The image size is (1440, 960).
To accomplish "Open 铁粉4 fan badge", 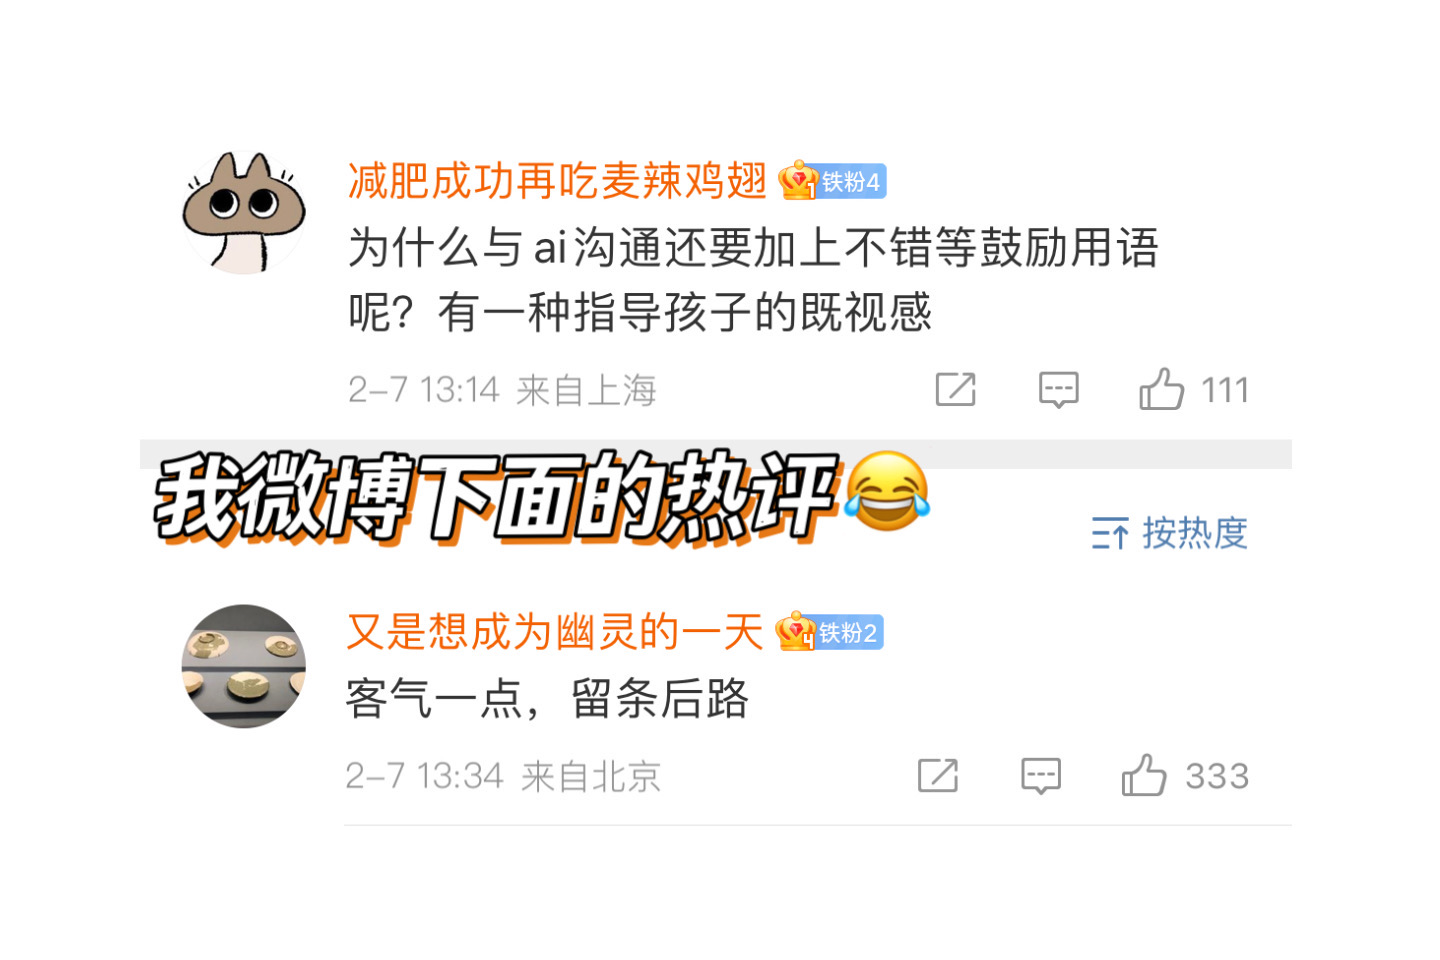I will click(832, 181).
